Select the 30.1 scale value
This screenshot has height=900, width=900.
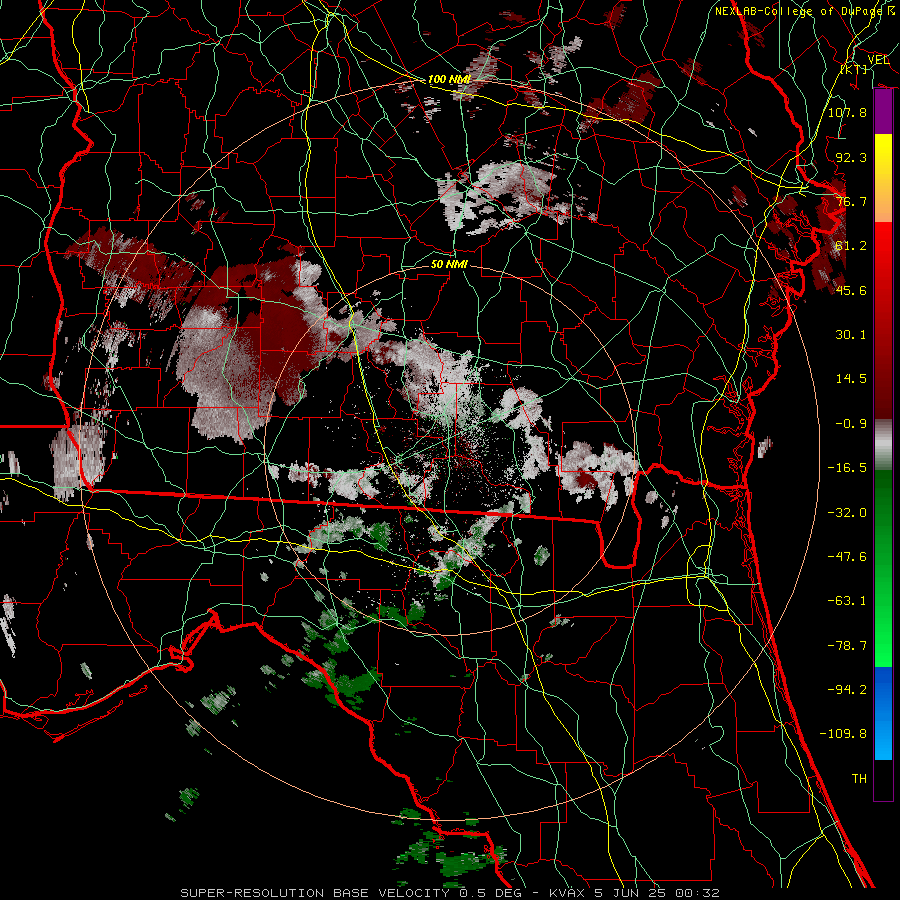[851, 335]
